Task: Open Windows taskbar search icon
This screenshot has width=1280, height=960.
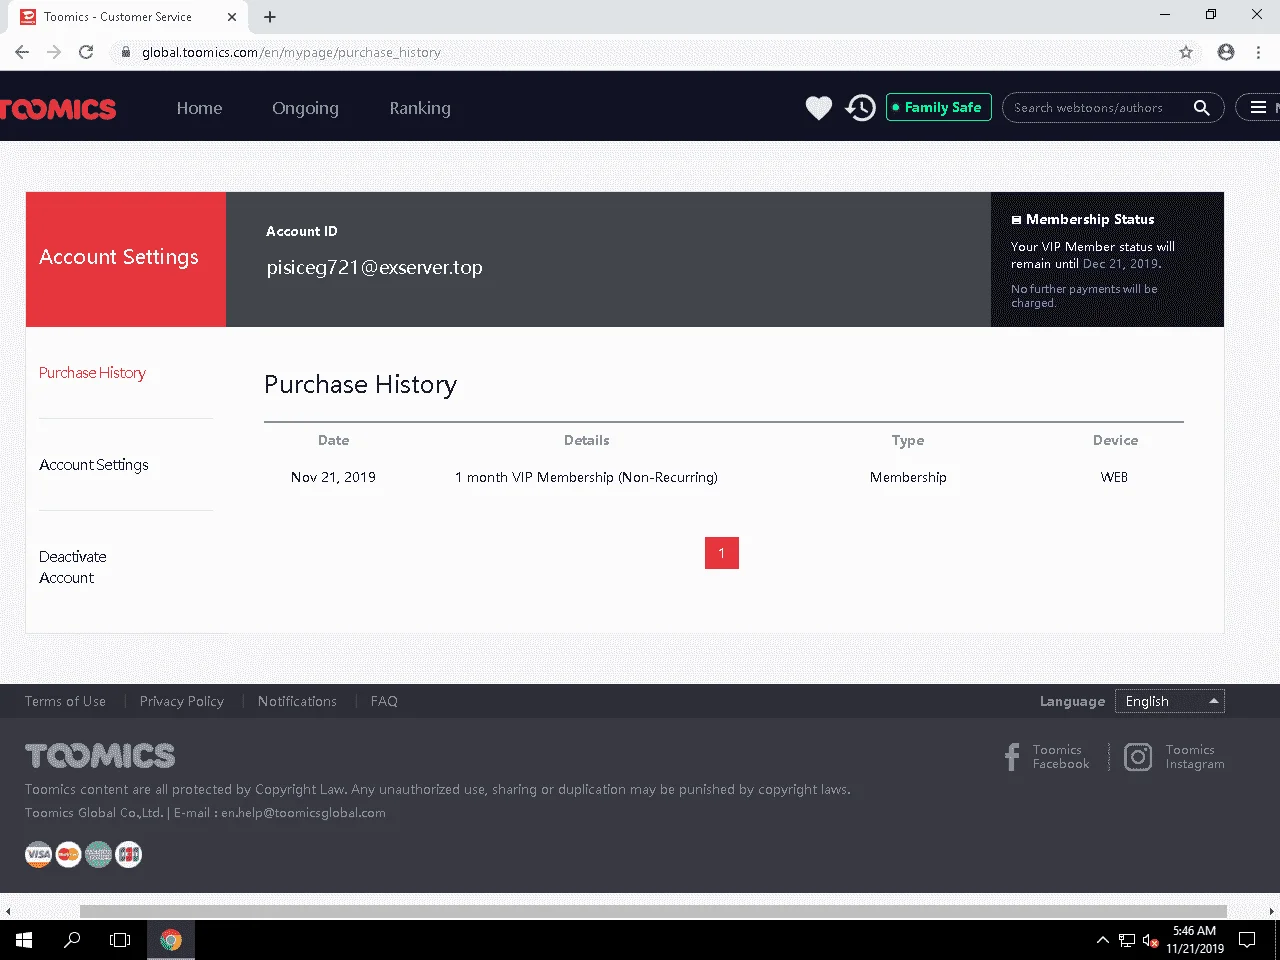Action: [72, 940]
